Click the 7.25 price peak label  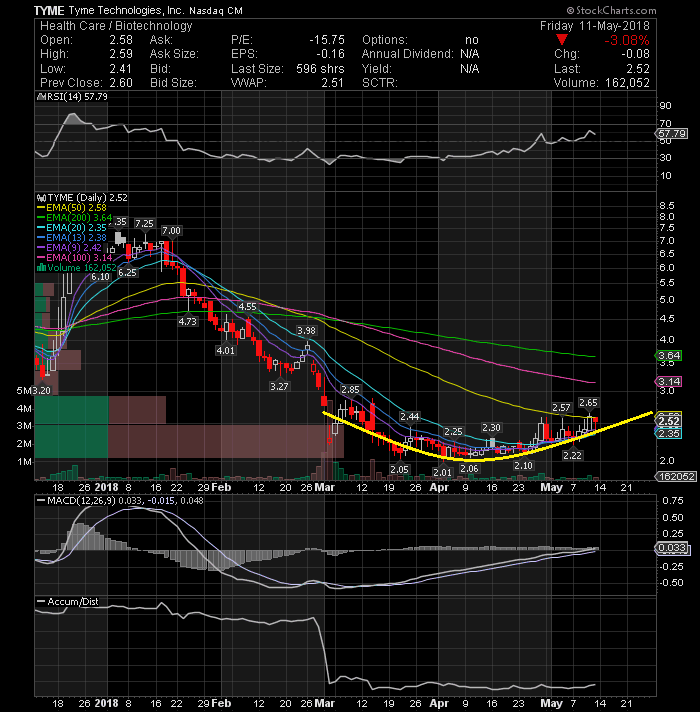point(144,223)
